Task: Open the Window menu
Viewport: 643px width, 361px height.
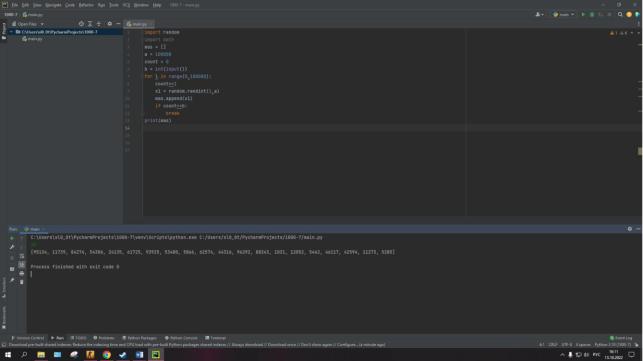Action: click(x=141, y=5)
